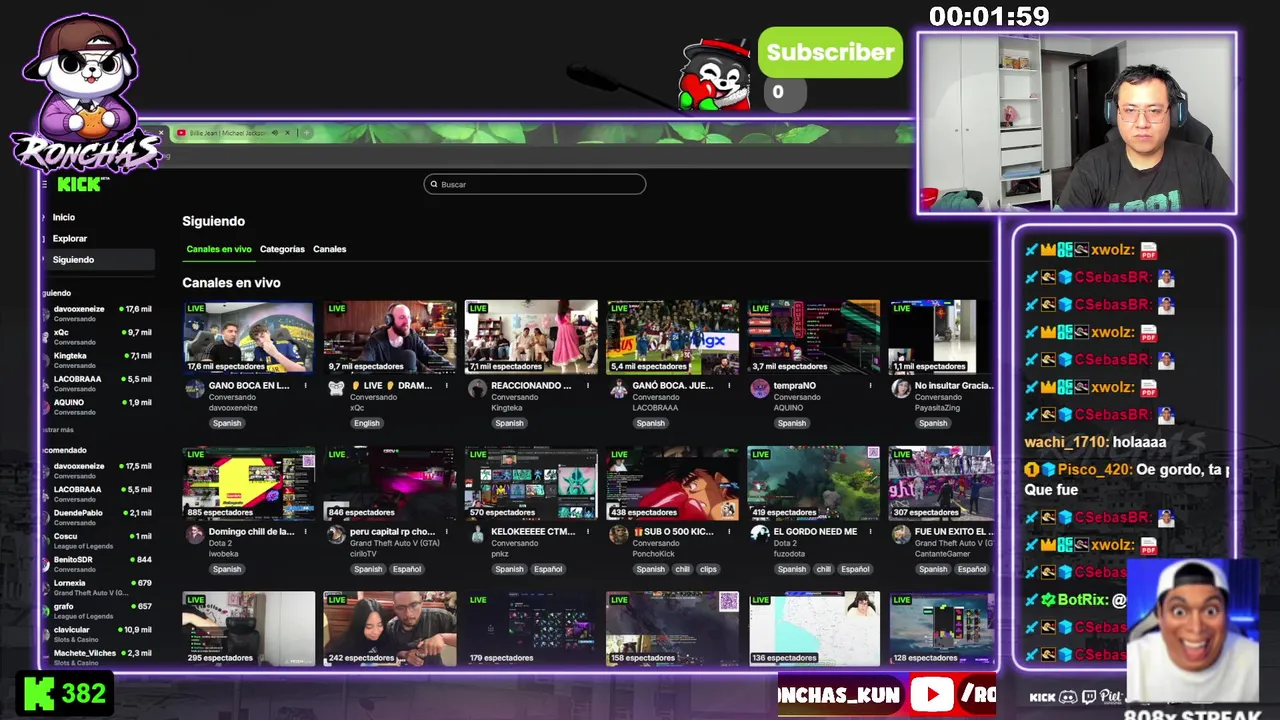Open a new browser tab with plus button
Image resolution: width=1280 pixels, height=720 pixels.
(307, 133)
